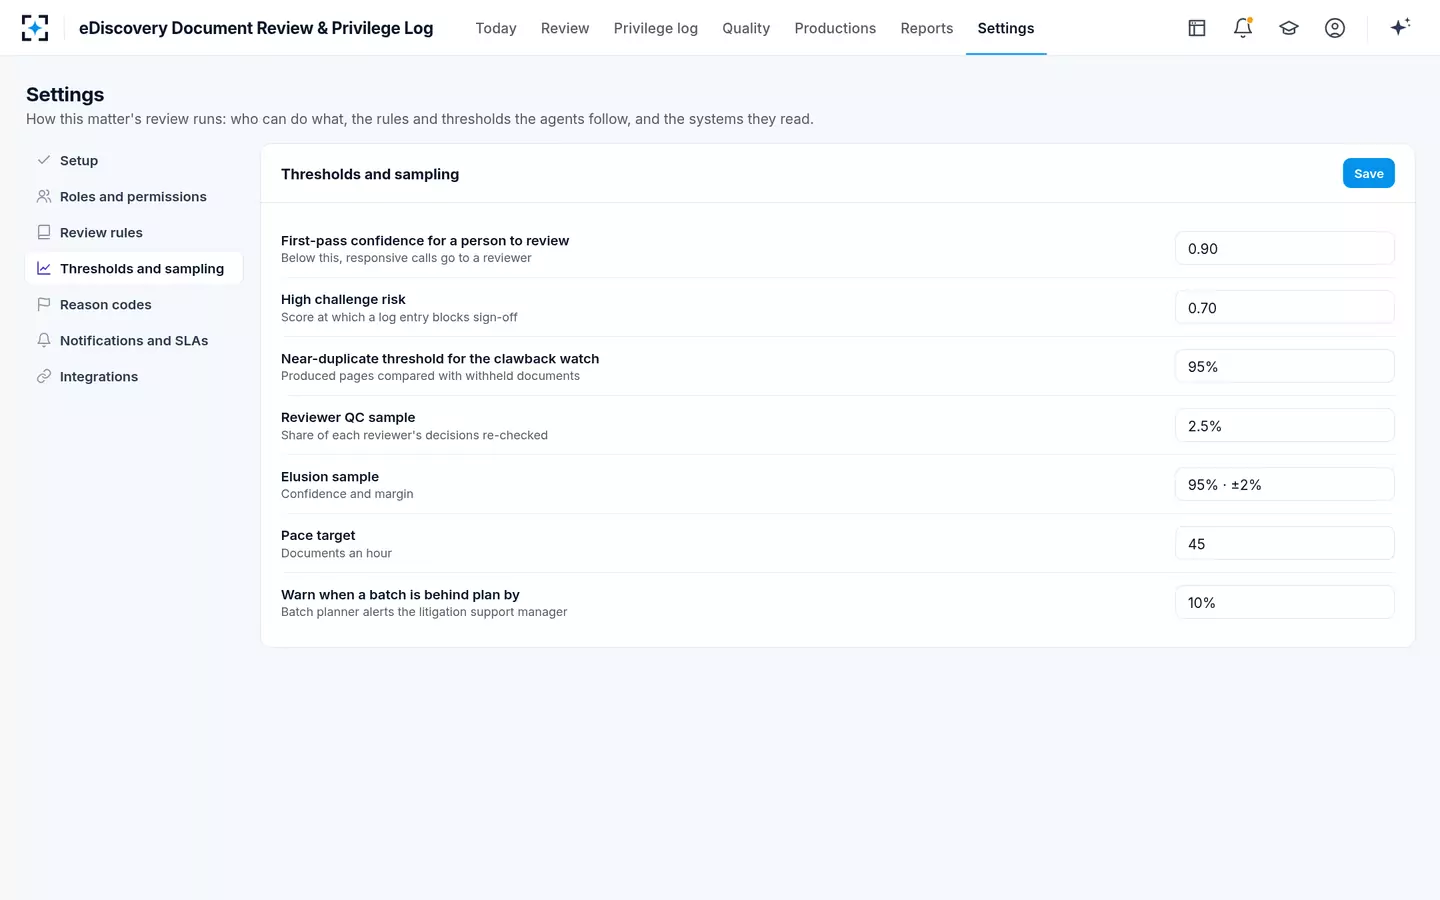Select the Settings tab
The width and height of the screenshot is (1440, 900).
coord(1006,28)
